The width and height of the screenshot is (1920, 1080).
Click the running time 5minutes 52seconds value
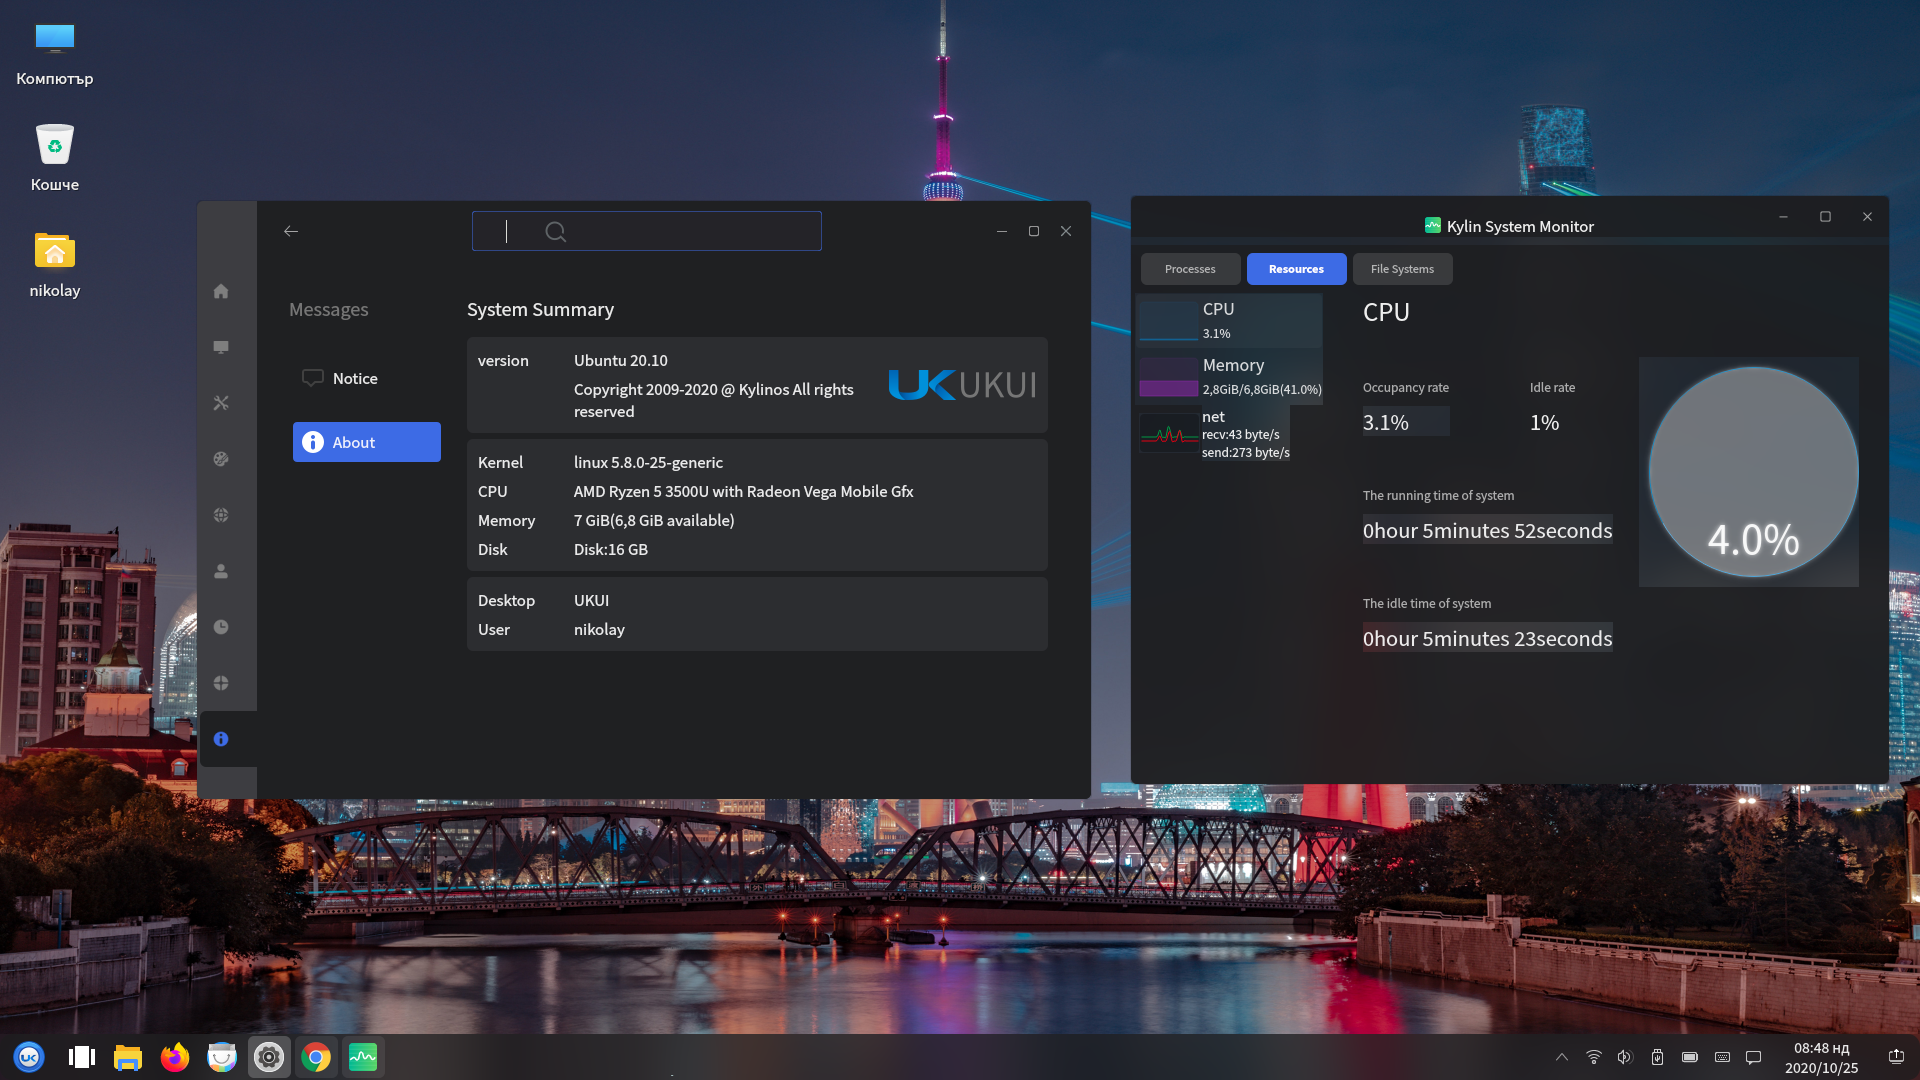click(x=1487, y=531)
